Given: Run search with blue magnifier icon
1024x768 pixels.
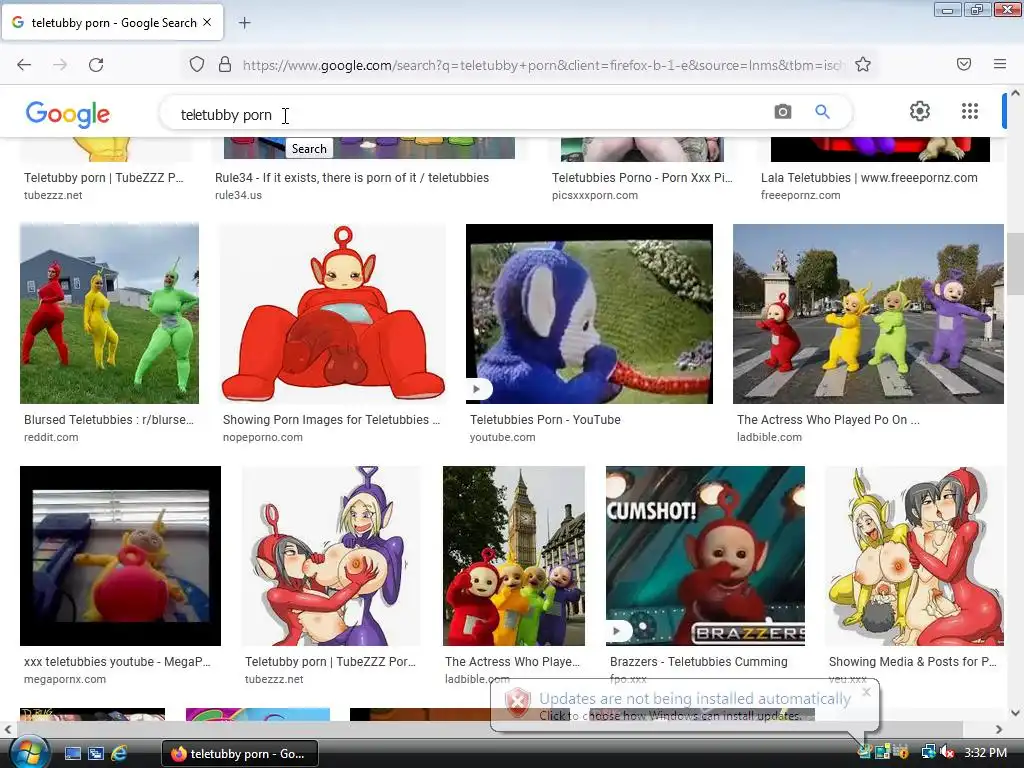Looking at the screenshot, I should click(822, 112).
